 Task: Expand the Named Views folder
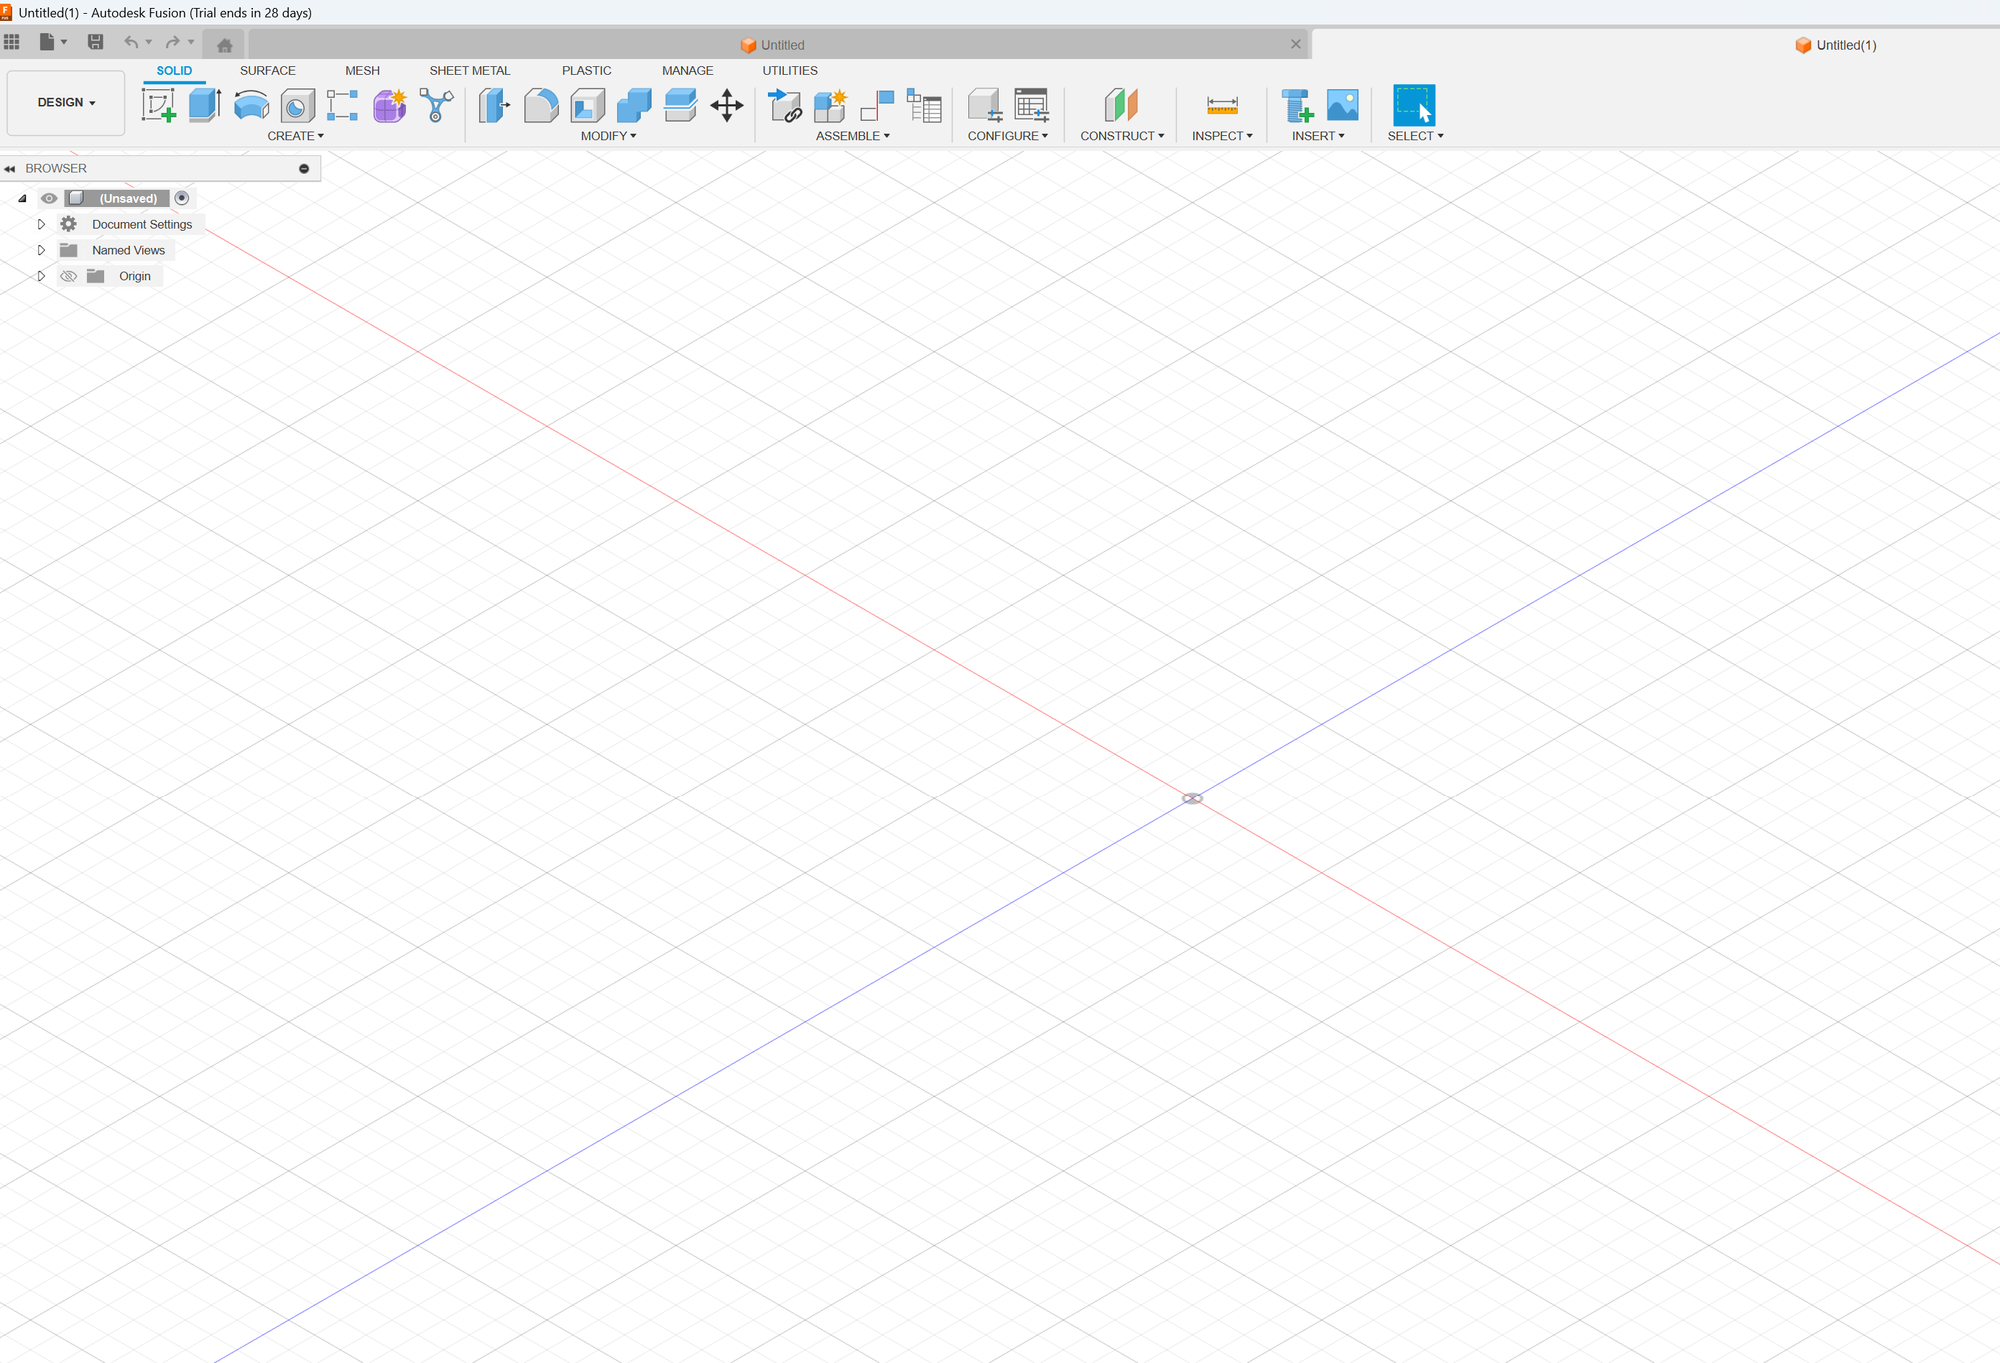point(41,250)
